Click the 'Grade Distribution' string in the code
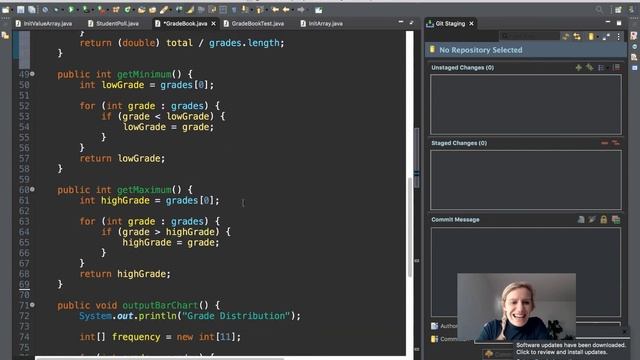Image resolution: width=640 pixels, height=360 pixels. [x=236, y=316]
